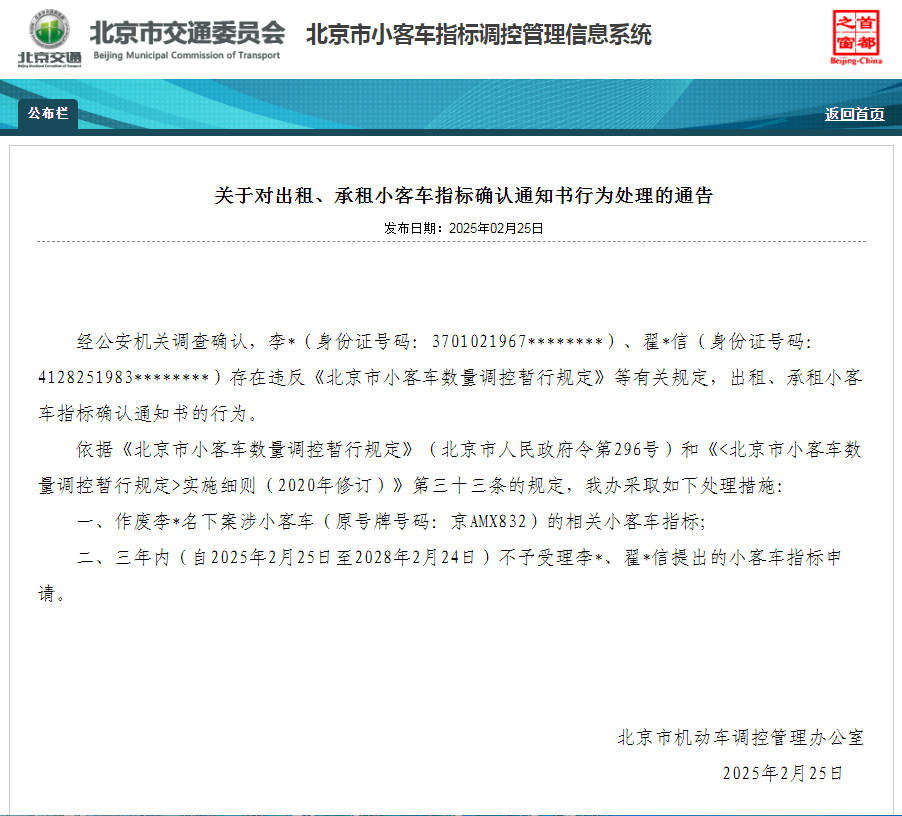Click the 返回首页 link

(x=854, y=114)
